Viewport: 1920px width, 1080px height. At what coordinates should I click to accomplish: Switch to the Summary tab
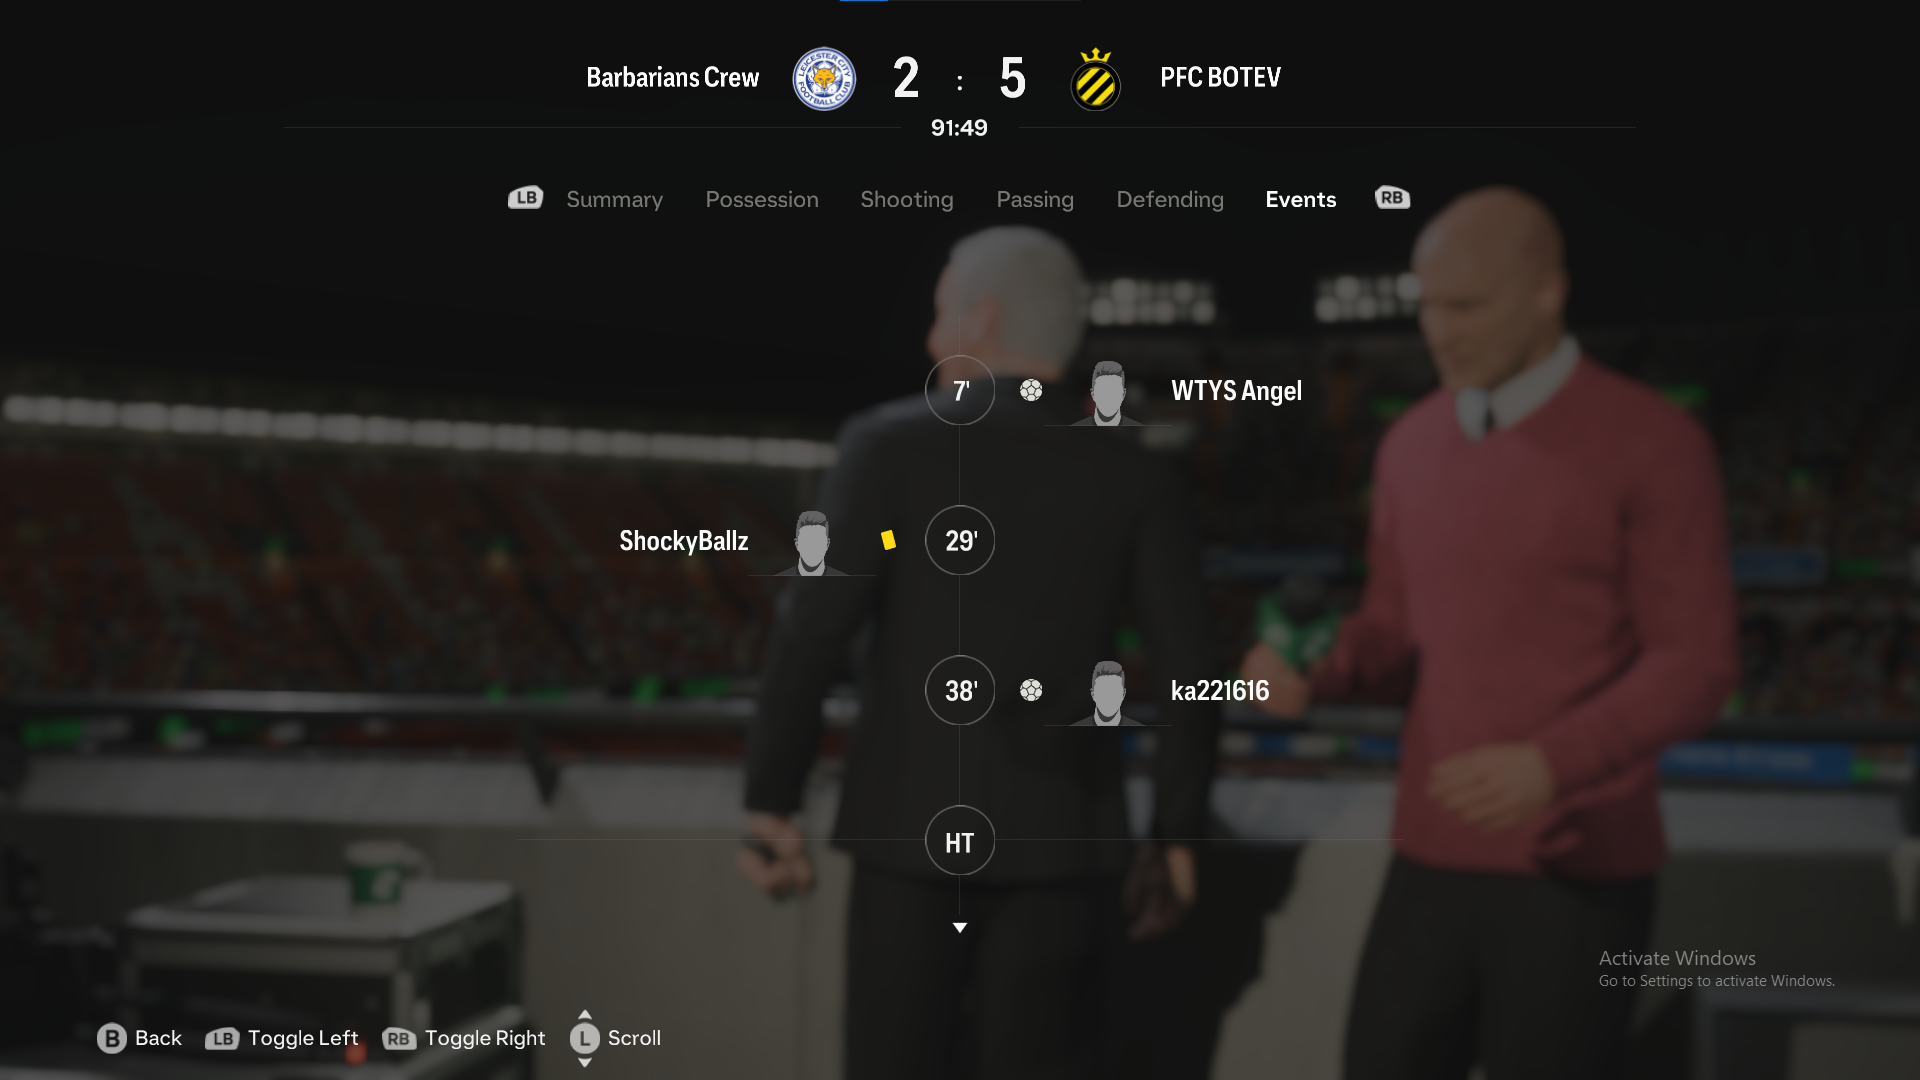[x=614, y=199]
